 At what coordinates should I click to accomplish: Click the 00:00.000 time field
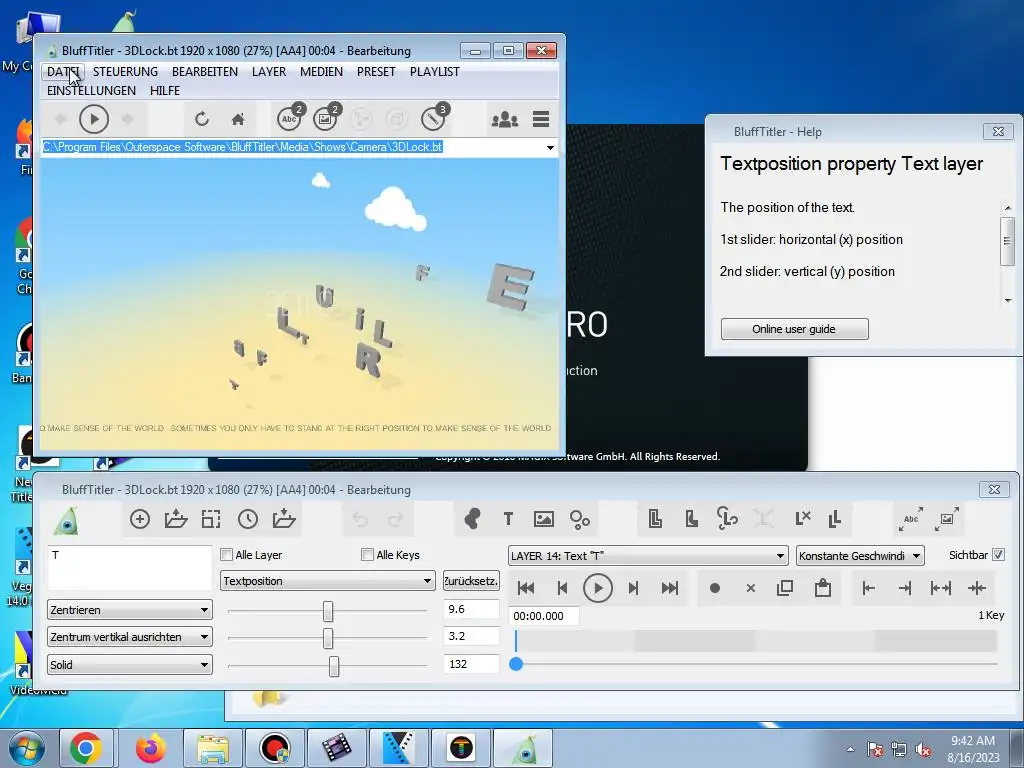click(x=543, y=616)
